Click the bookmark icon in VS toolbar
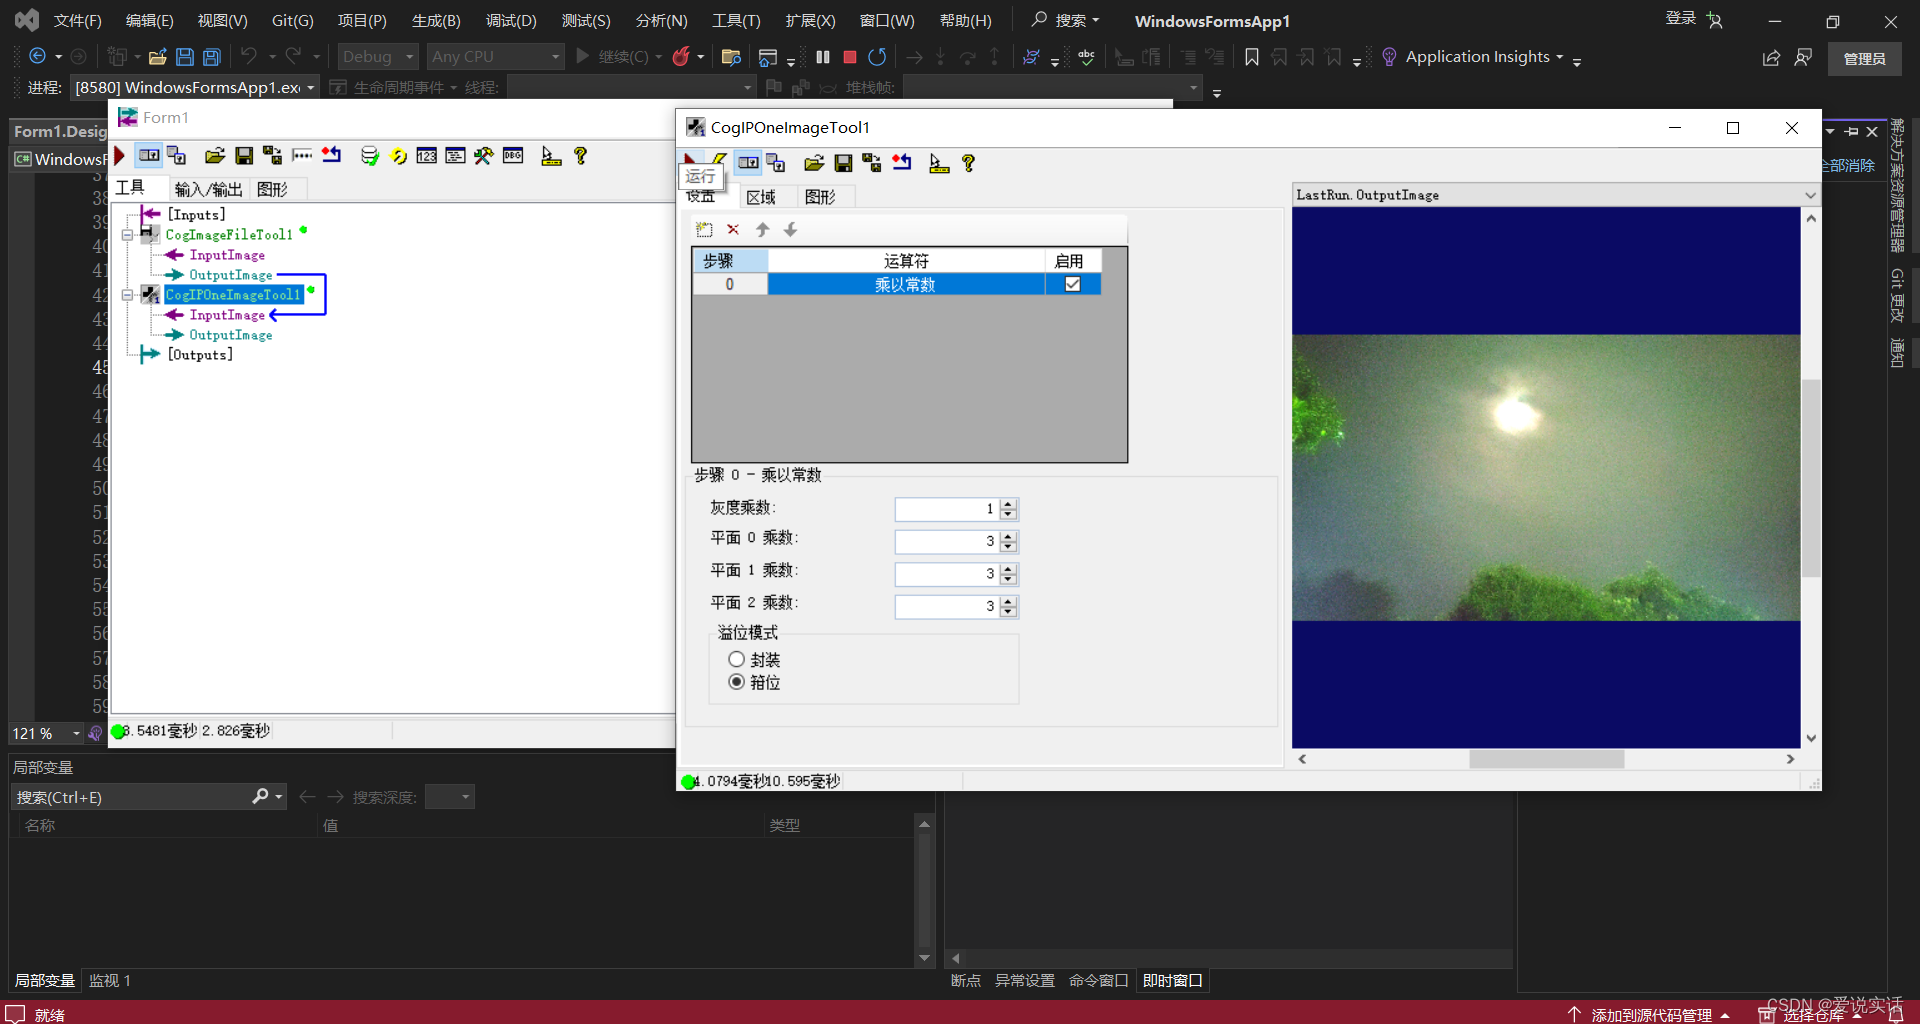Screen dimensions: 1920x1024 click(x=1251, y=57)
